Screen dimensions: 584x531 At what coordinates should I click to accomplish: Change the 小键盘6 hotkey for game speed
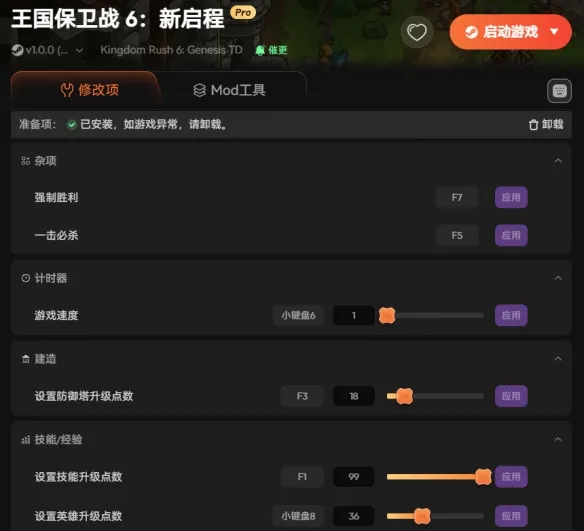coord(298,315)
